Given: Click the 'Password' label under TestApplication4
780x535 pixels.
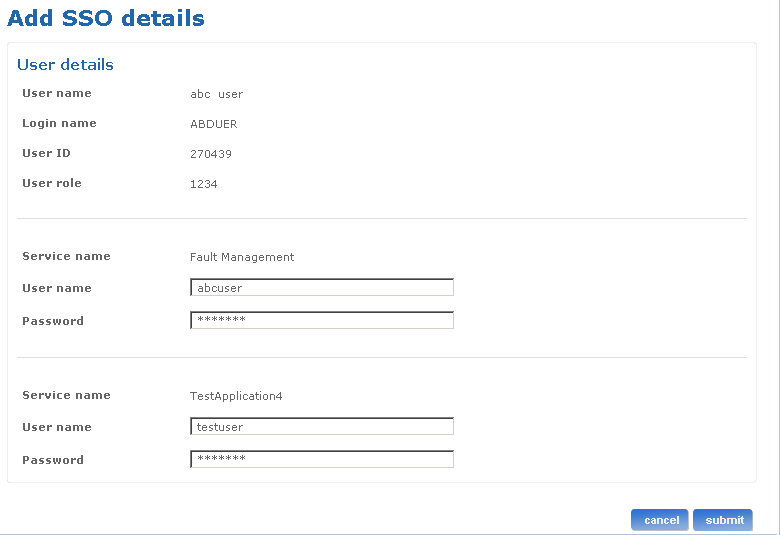Looking at the screenshot, I should click(53, 460).
